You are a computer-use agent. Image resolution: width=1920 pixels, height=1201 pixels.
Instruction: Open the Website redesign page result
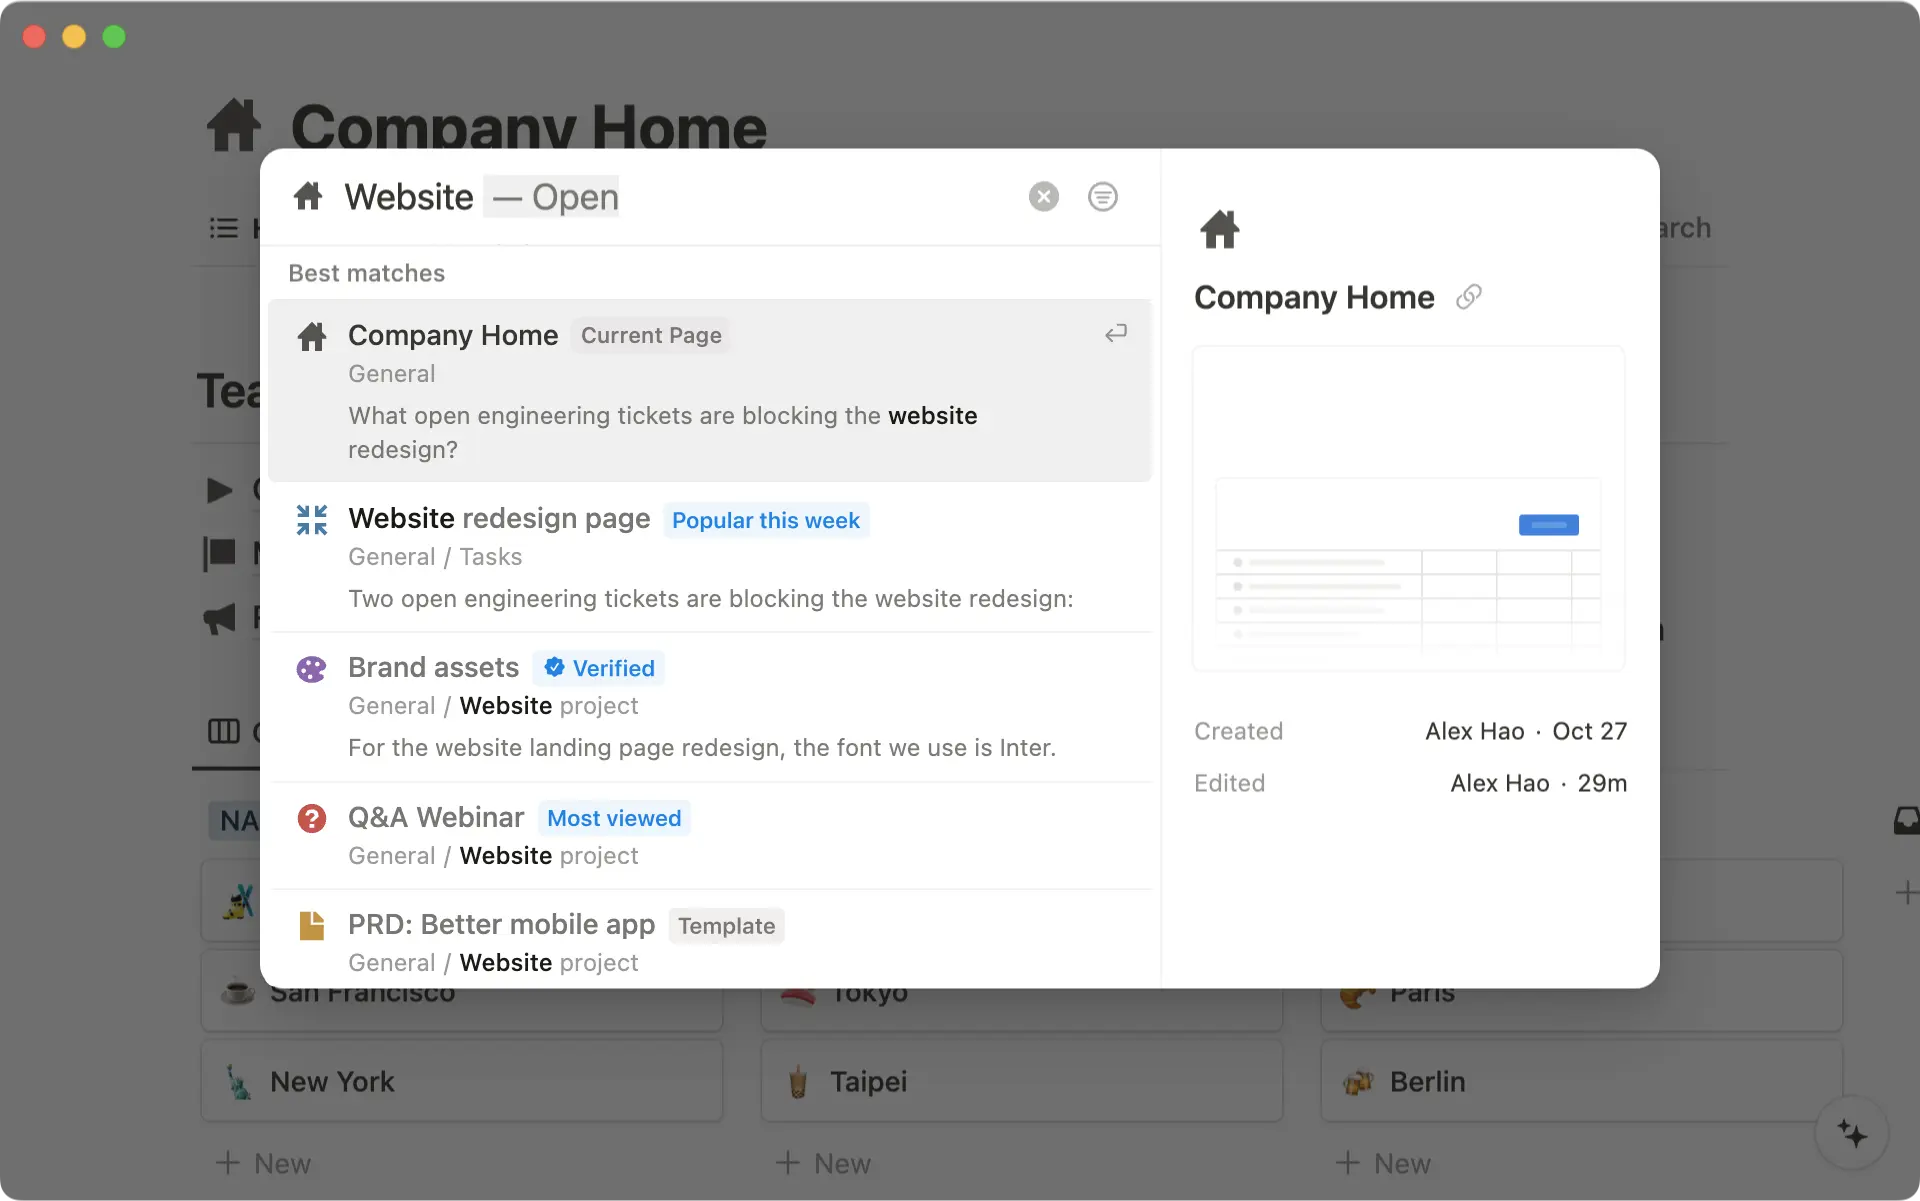(499, 519)
